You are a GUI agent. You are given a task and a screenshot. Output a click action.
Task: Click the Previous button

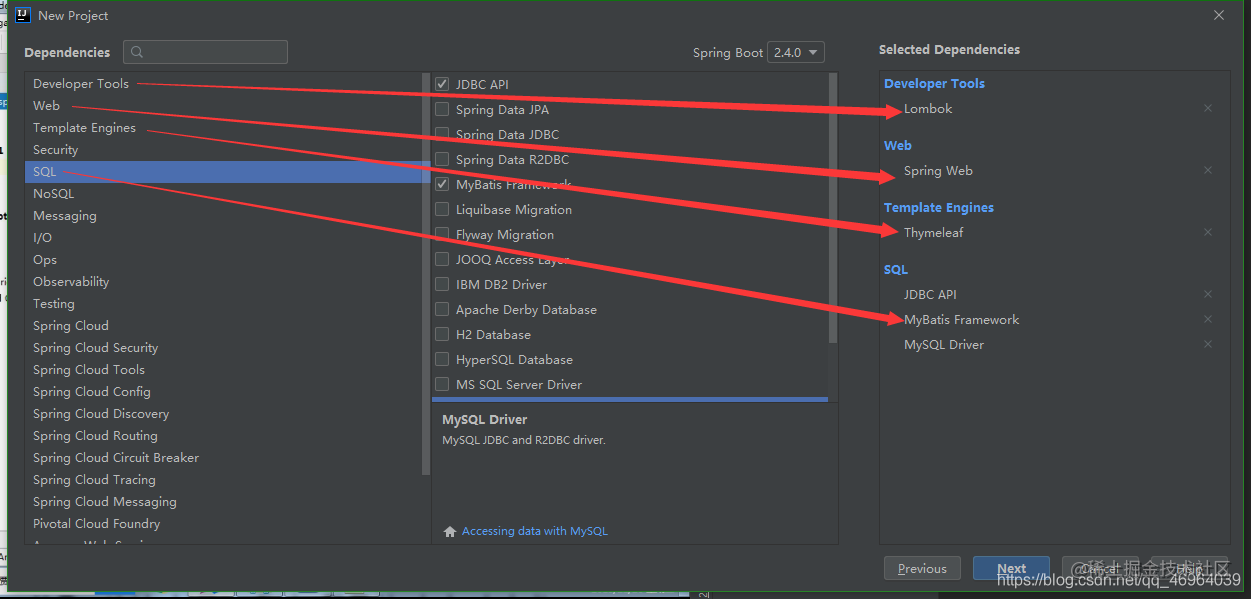(x=922, y=568)
